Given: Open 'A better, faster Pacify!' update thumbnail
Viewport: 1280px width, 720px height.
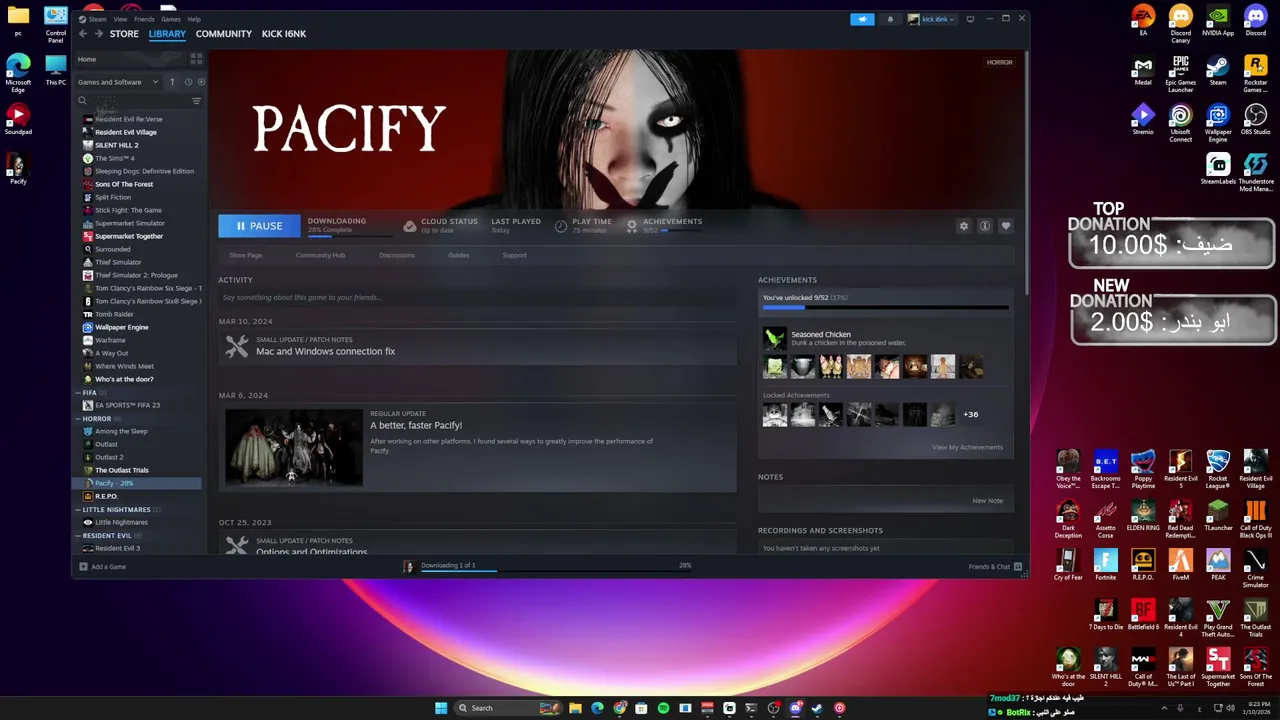Looking at the screenshot, I should click(294, 446).
